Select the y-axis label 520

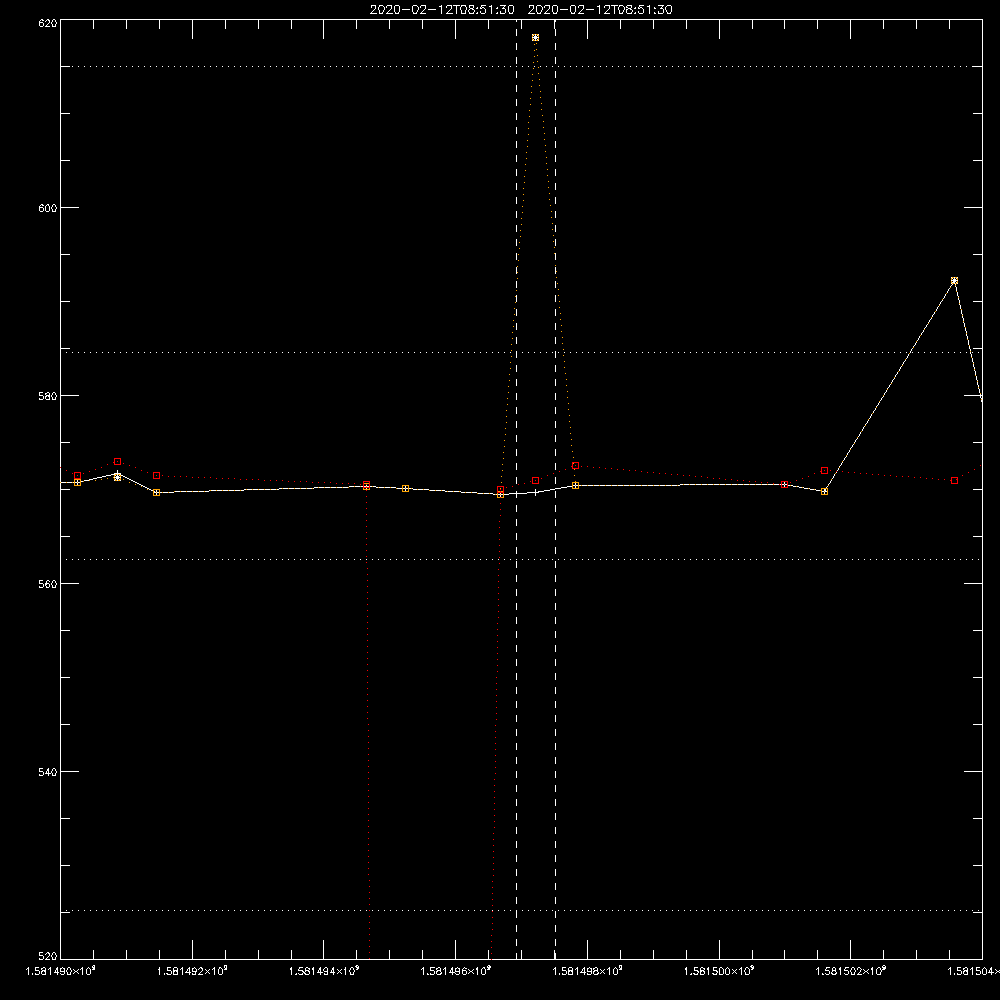48,956
